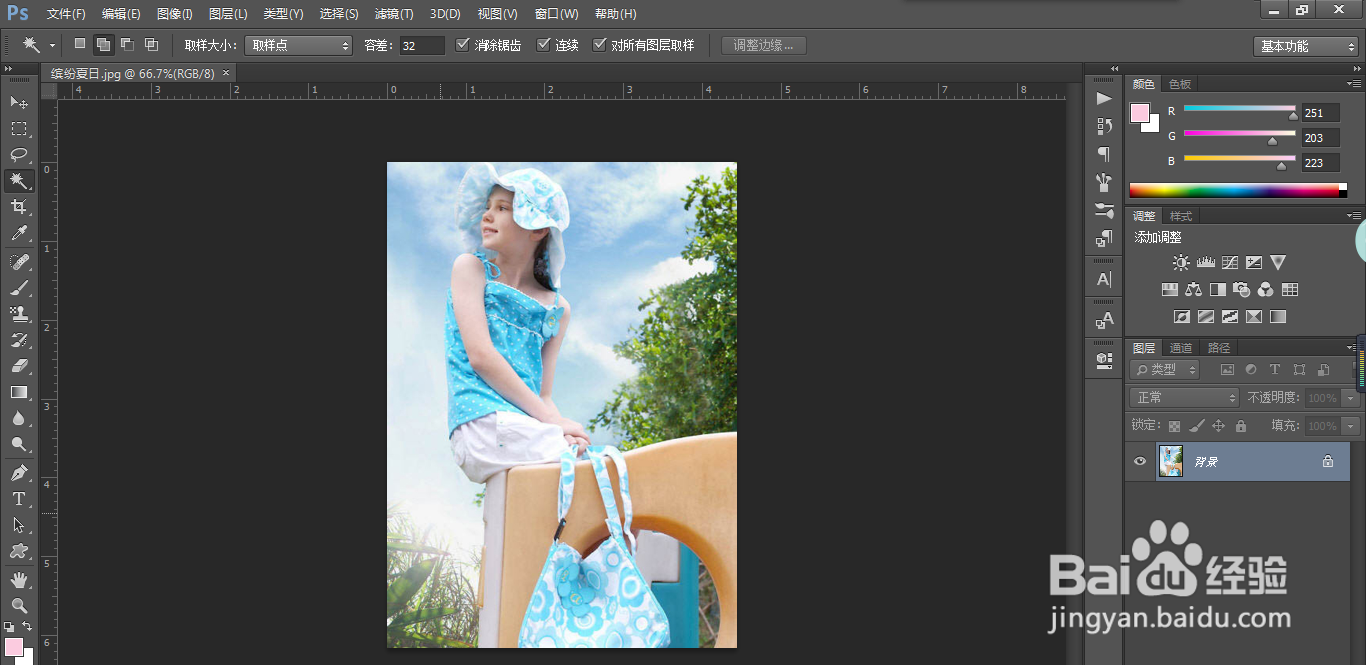
Task: Add a Brightness/Contrast adjustment
Action: 1181,263
